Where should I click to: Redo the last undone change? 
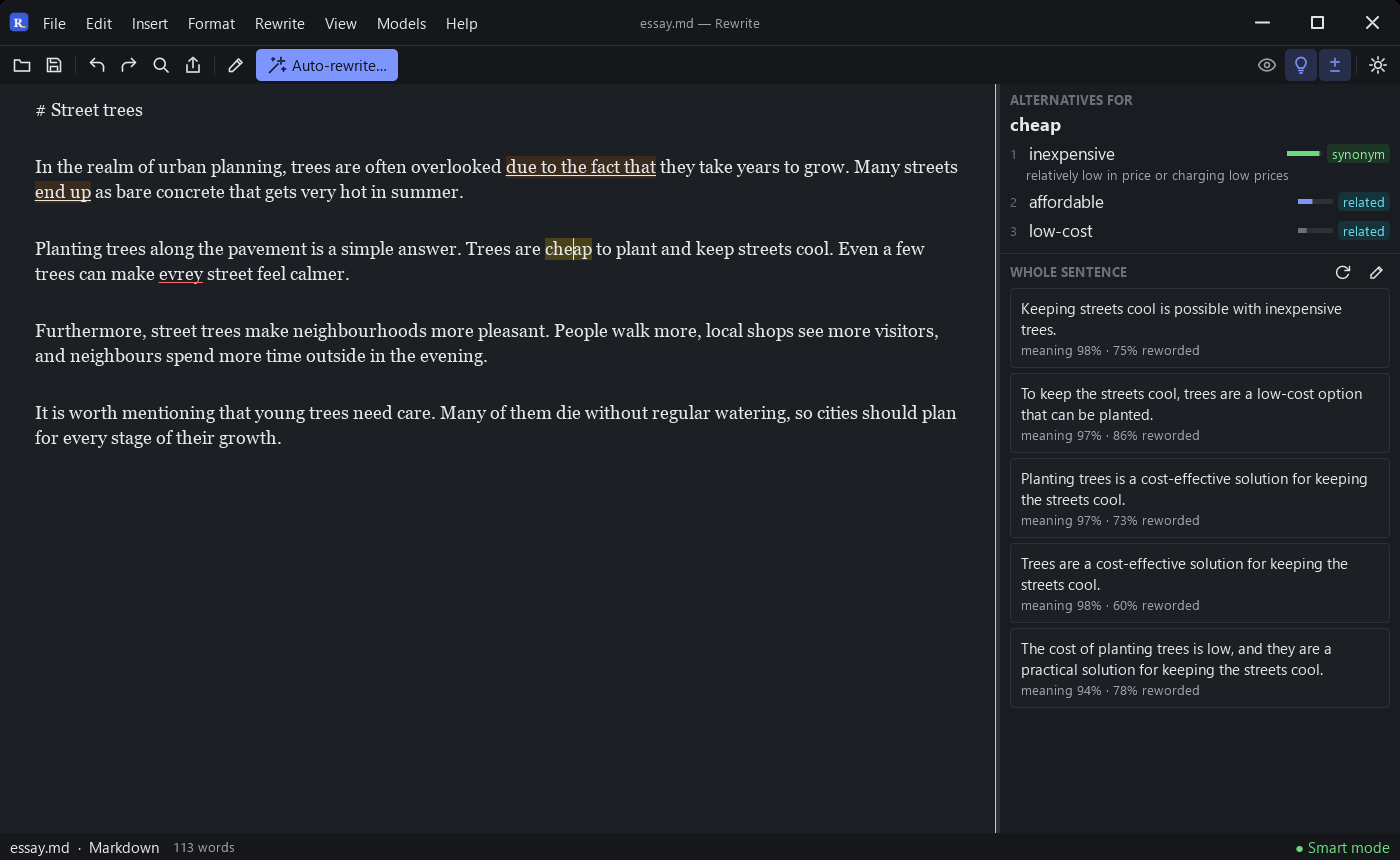click(x=129, y=66)
